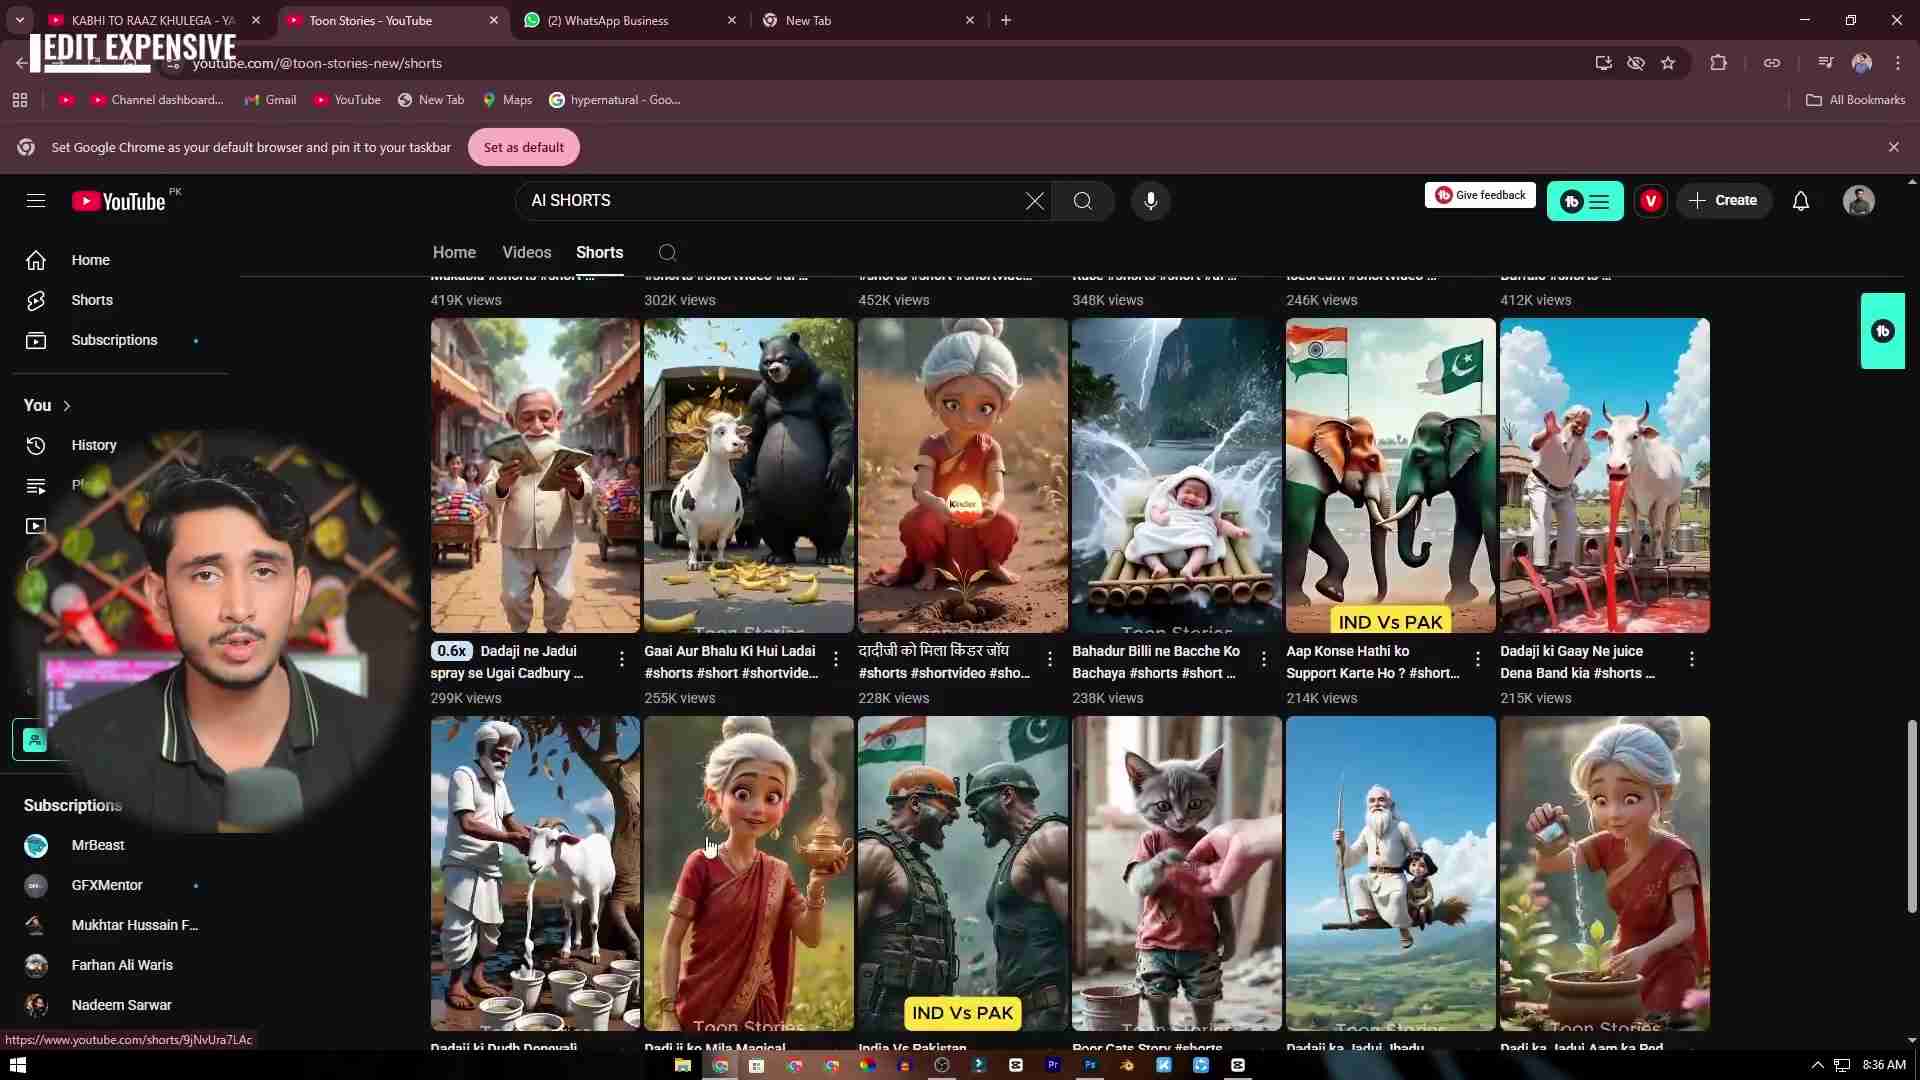The image size is (1920, 1080).
Task: Open the Chrome extensions puzzle icon
Action: coord(1718,63)
